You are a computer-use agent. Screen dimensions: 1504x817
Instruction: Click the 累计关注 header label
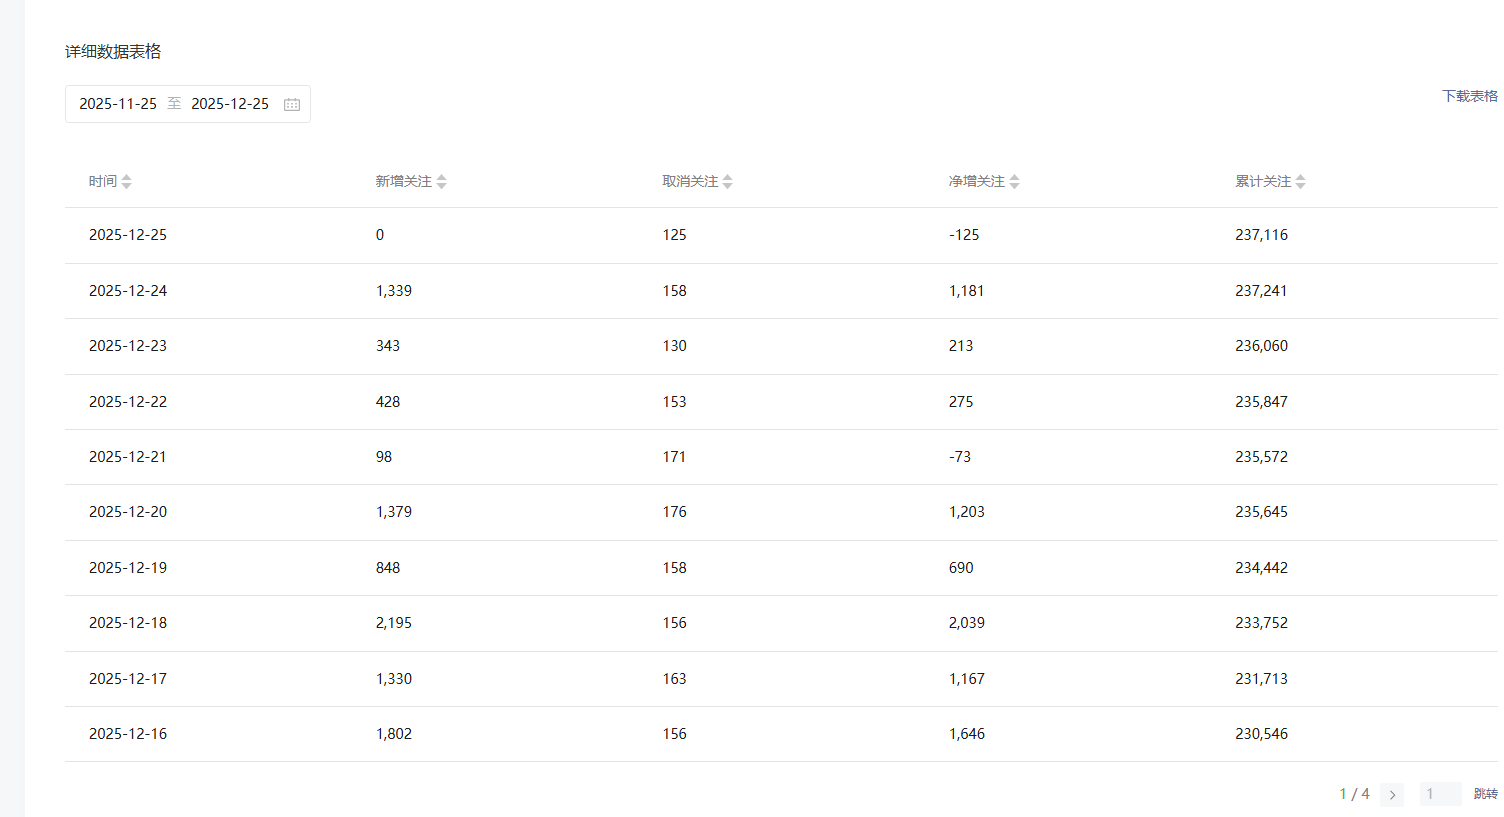pyautogui.click(x=1263, y=181)
